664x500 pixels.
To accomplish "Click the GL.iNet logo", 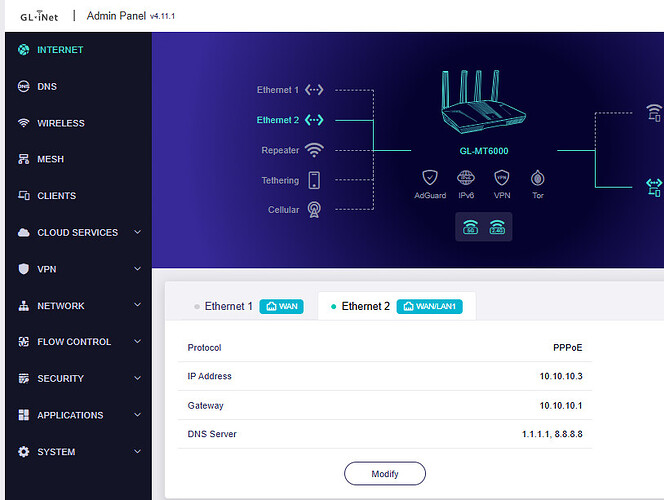I will [x=39, y=16].
